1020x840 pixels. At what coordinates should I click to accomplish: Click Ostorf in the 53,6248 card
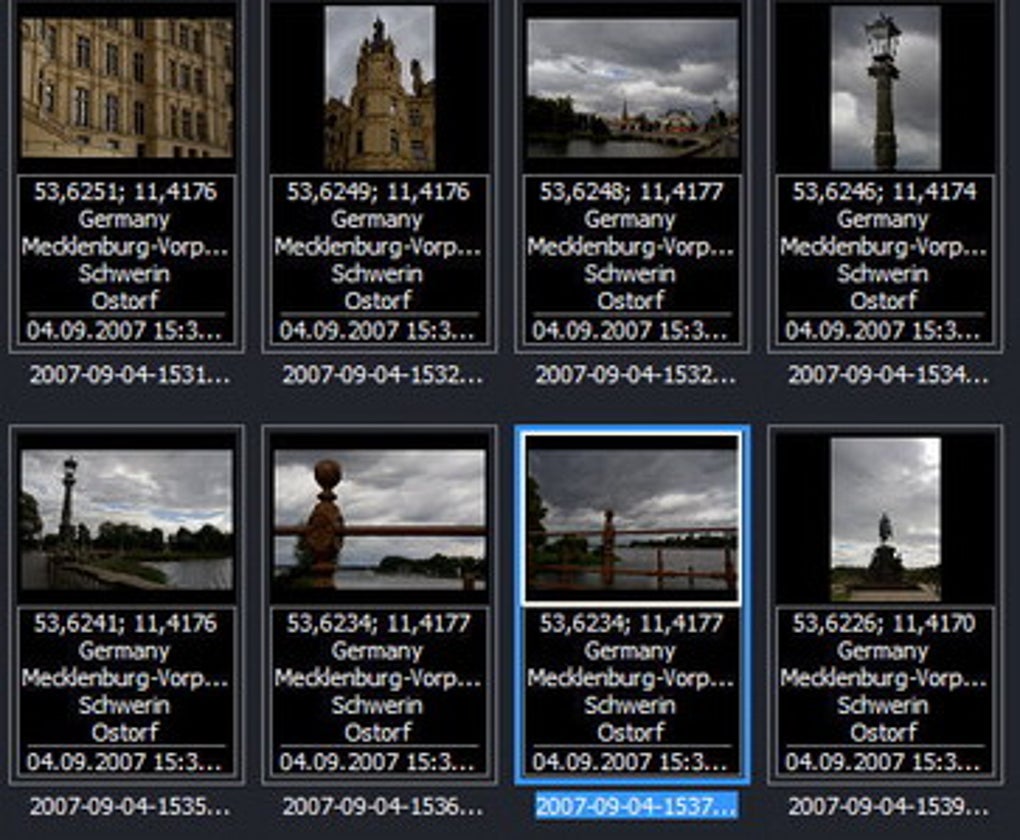click(x=630, y=301)
